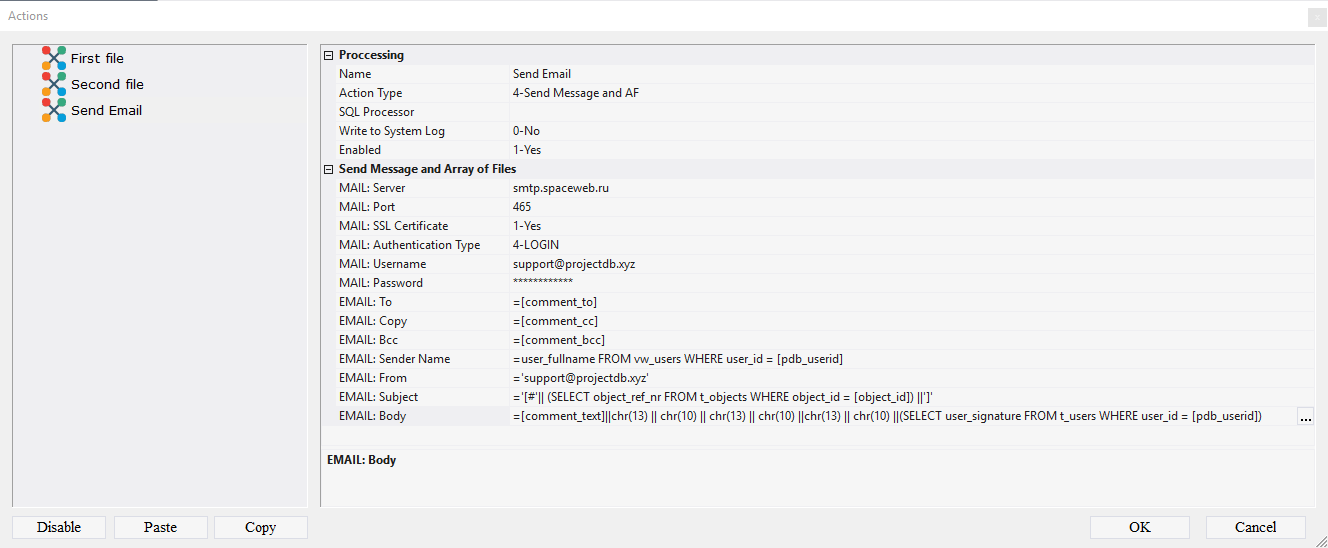Click the Send Email action icon
1328x548 pixels.
click(53, 110)
